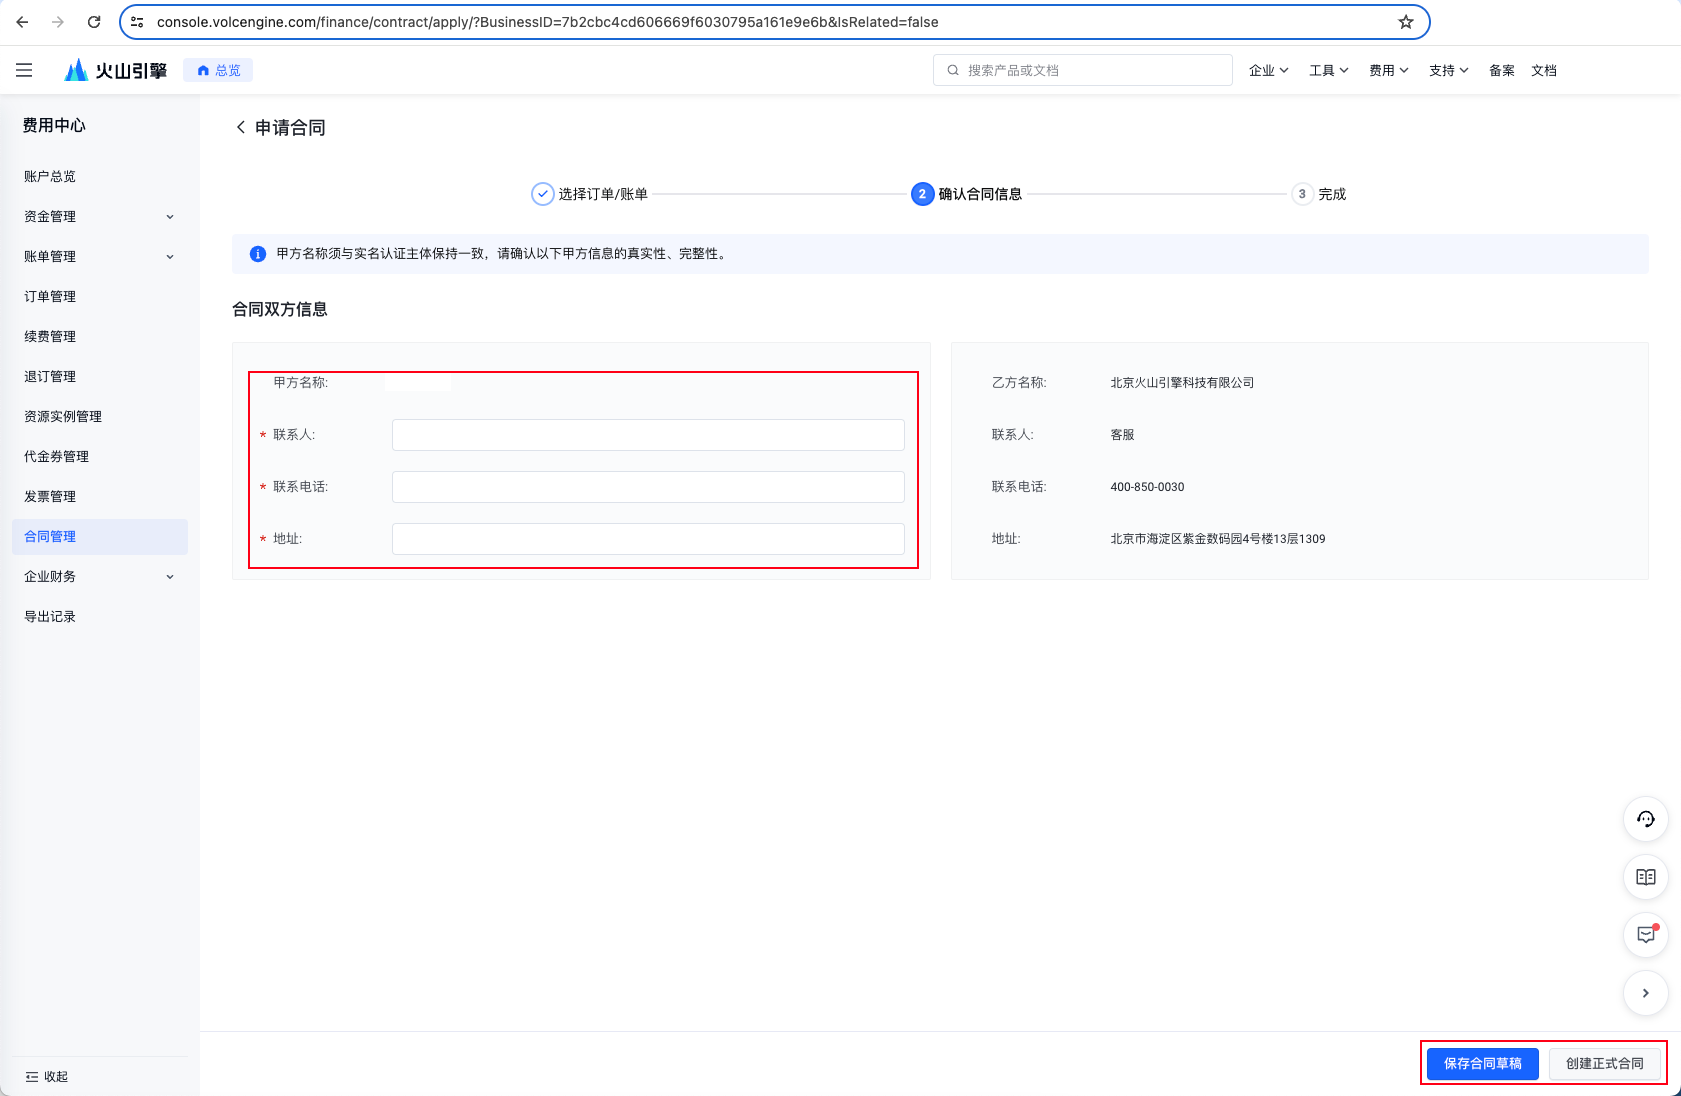Click the 合同双方信息 heading
The image size is (1681, 1096).
point(280,309)
